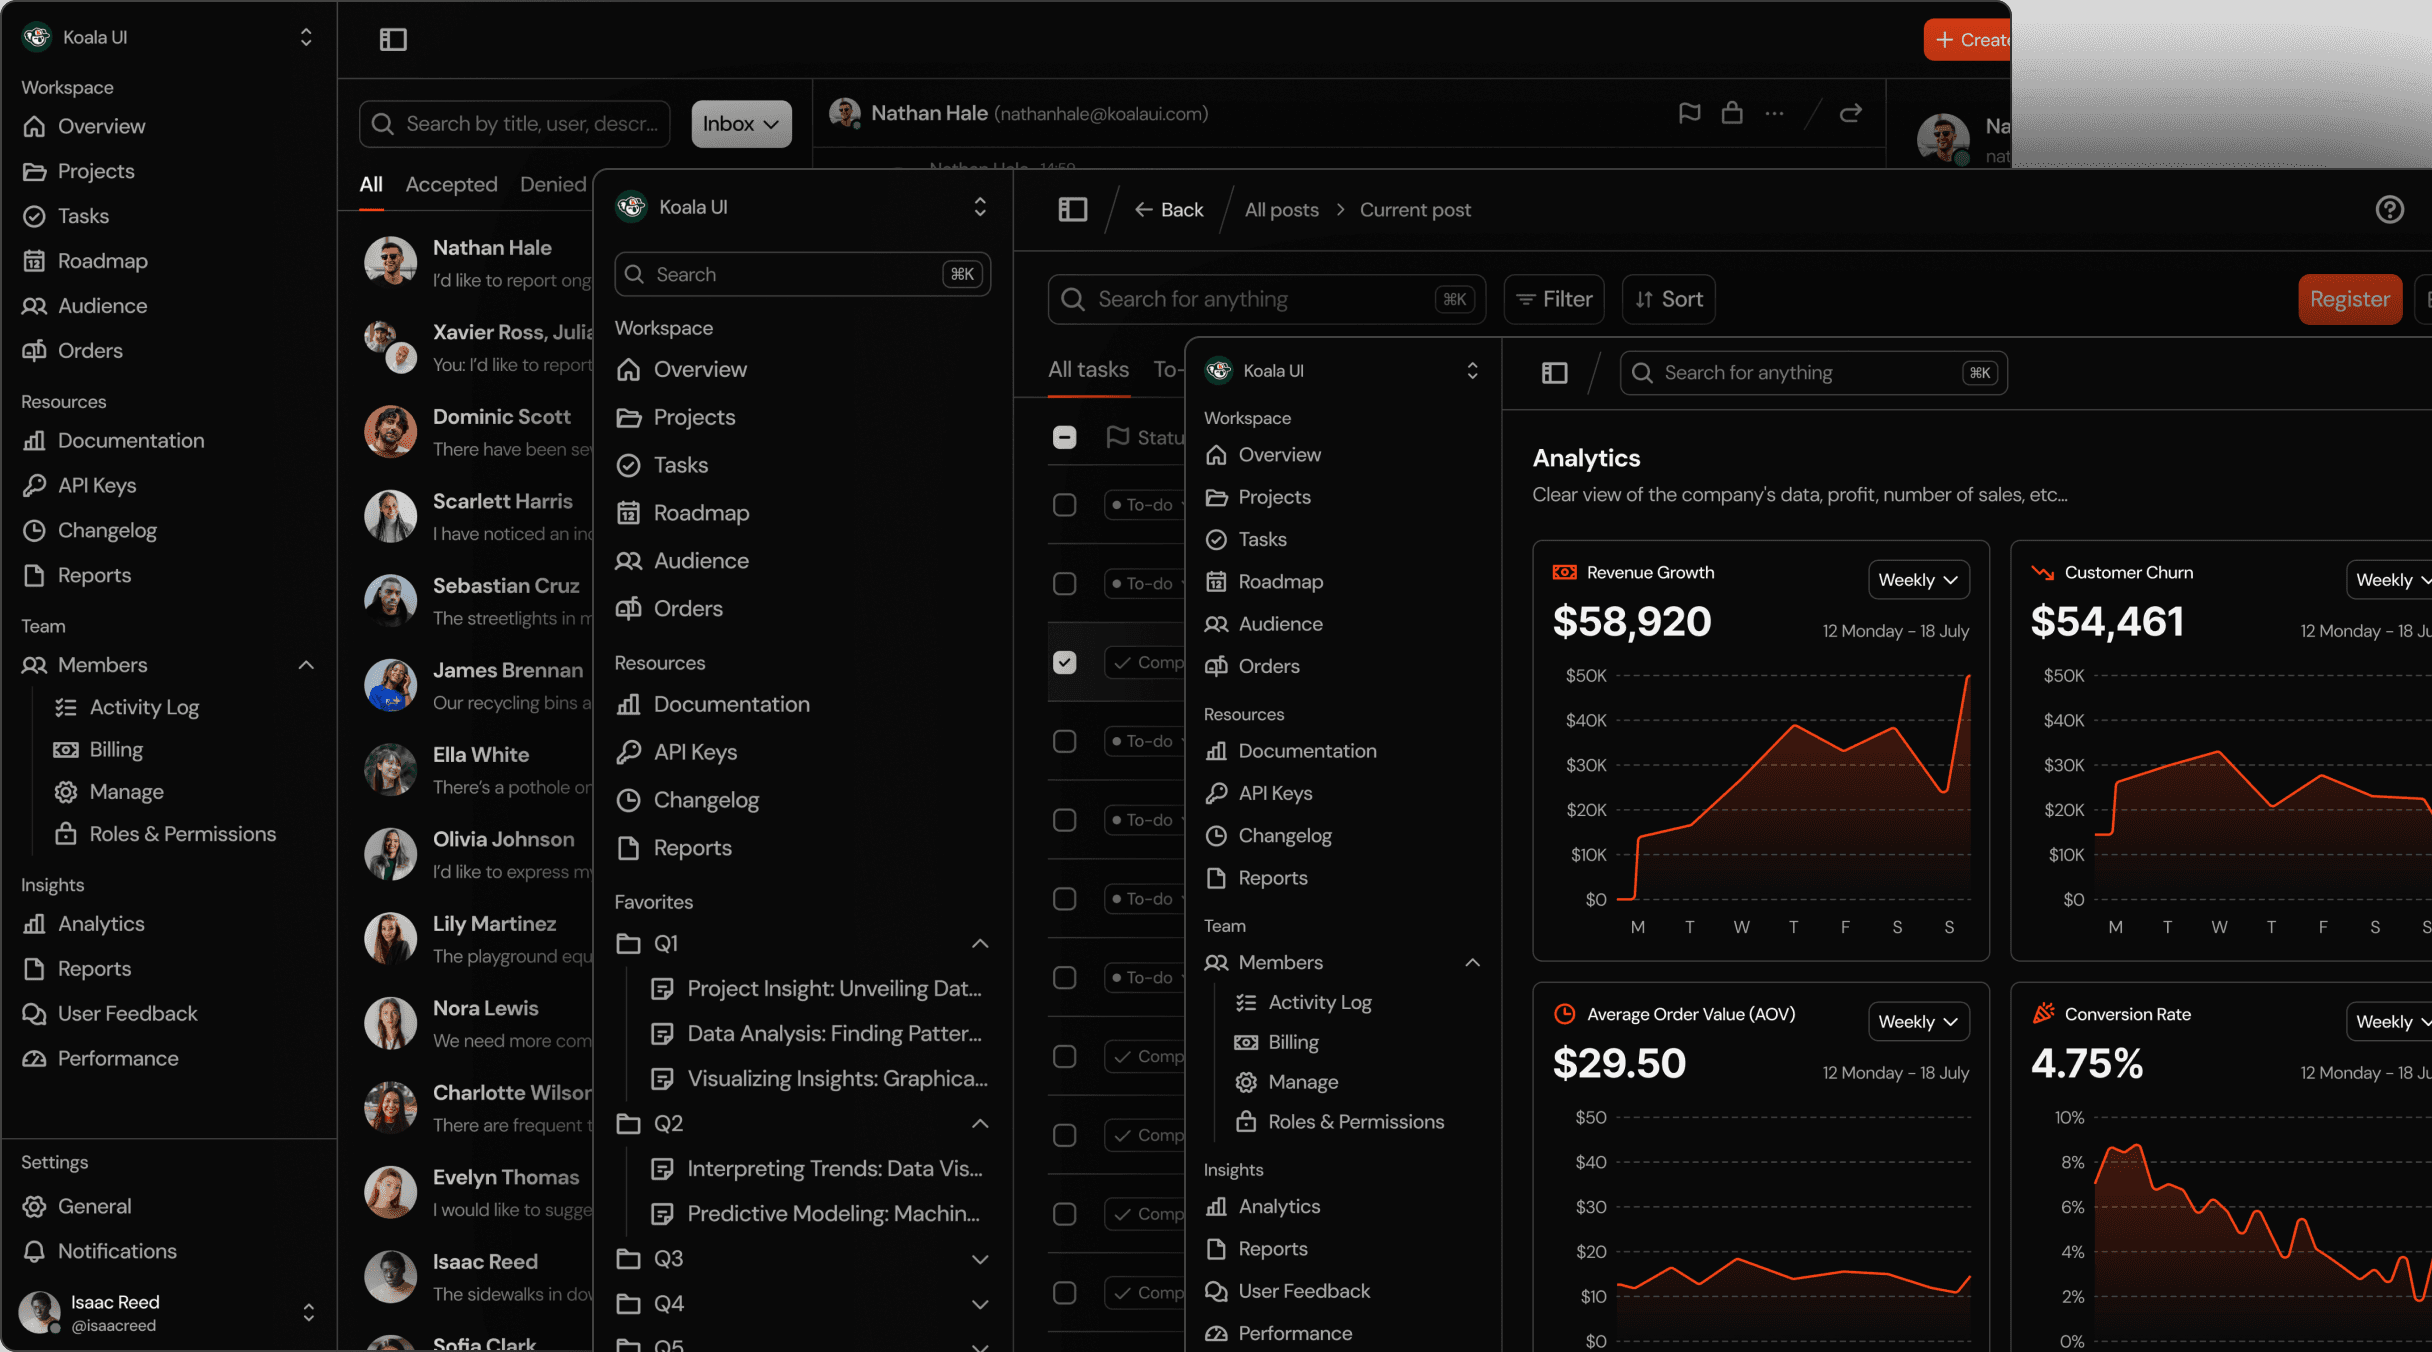
Task: Toggle sidebar icon in Analytics window toolbar
Action: click(x=1554, y=373)
